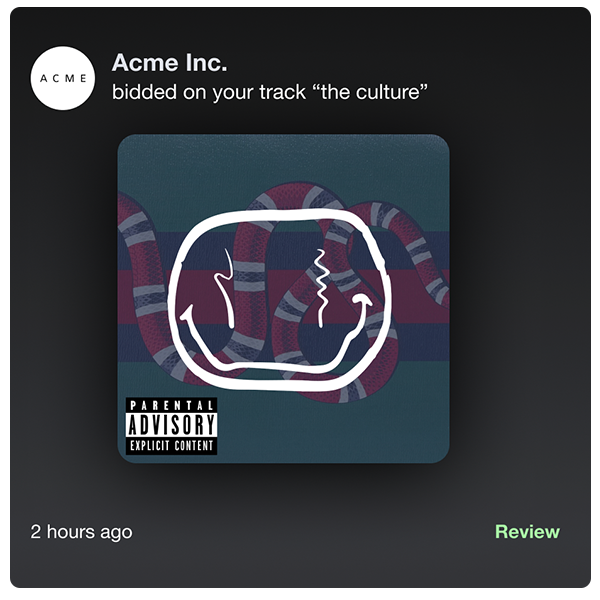Click the Parental Advisory label on cover

coord(171,426)
